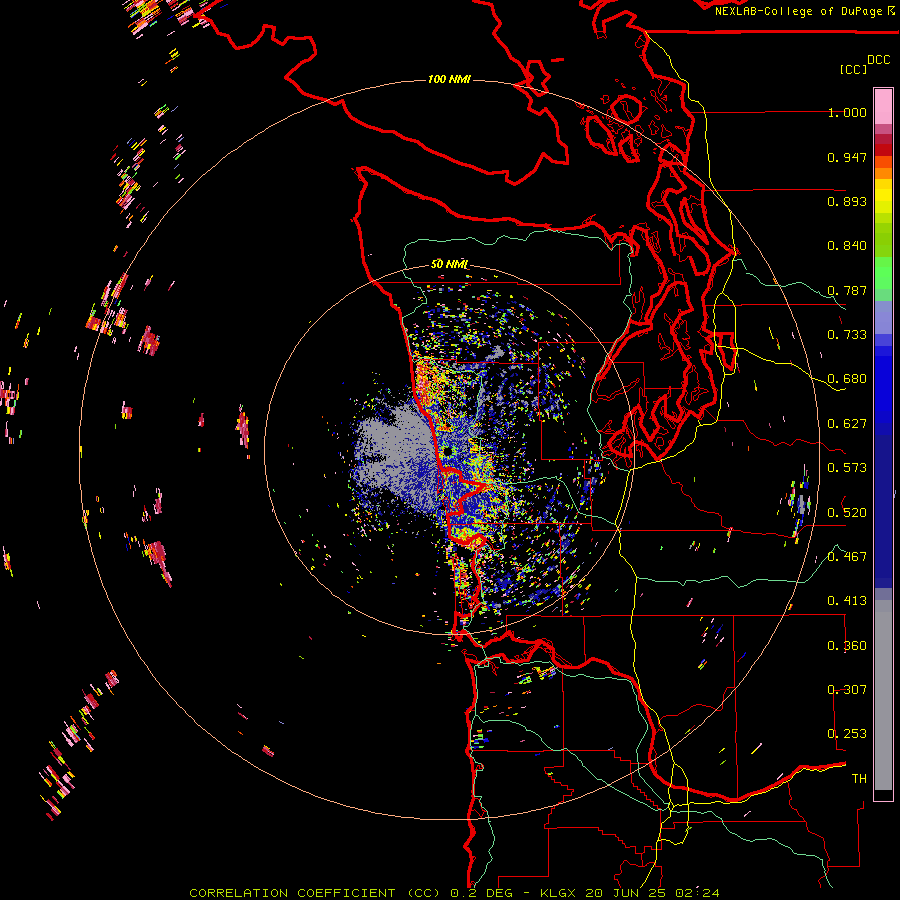Click the 0.627 legend value
This screenshot has width=900, height=900.
click(x=847, y=424)
